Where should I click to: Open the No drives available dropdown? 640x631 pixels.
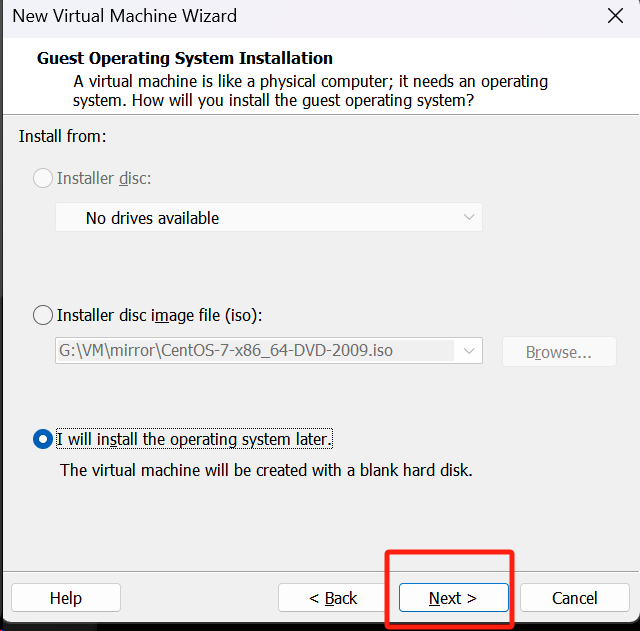(x=269, y=218)
